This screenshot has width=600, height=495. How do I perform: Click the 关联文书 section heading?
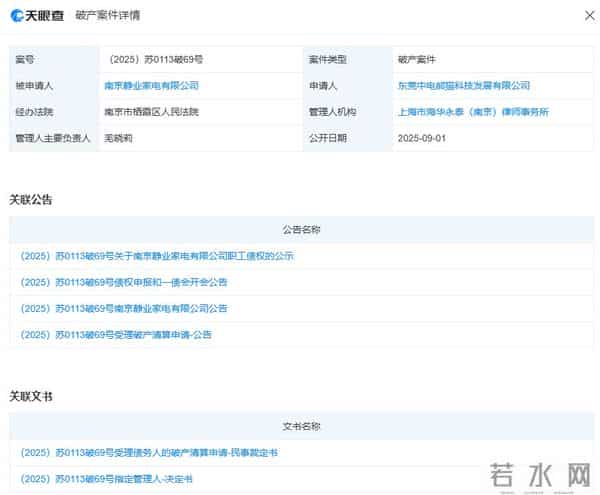(x=31, y=396)
